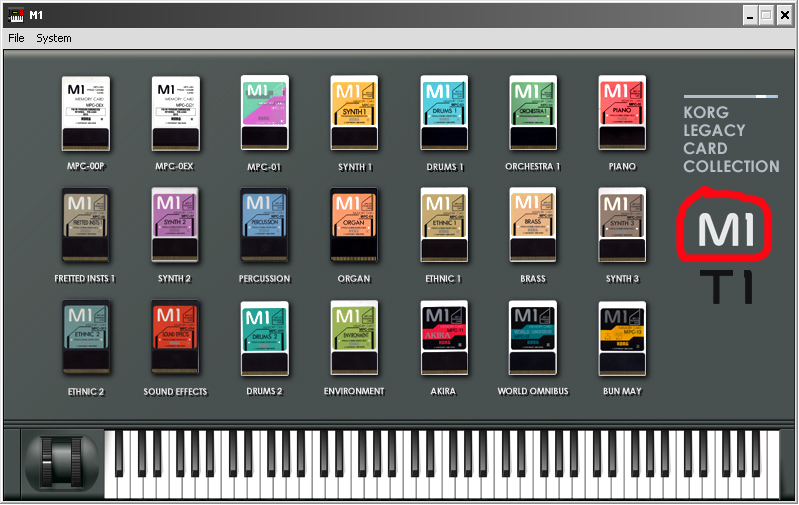This screenshot has width=799, height=505.
Task: Choose the FRETTED INSTS 1 card
Action: tap(86, 225)
